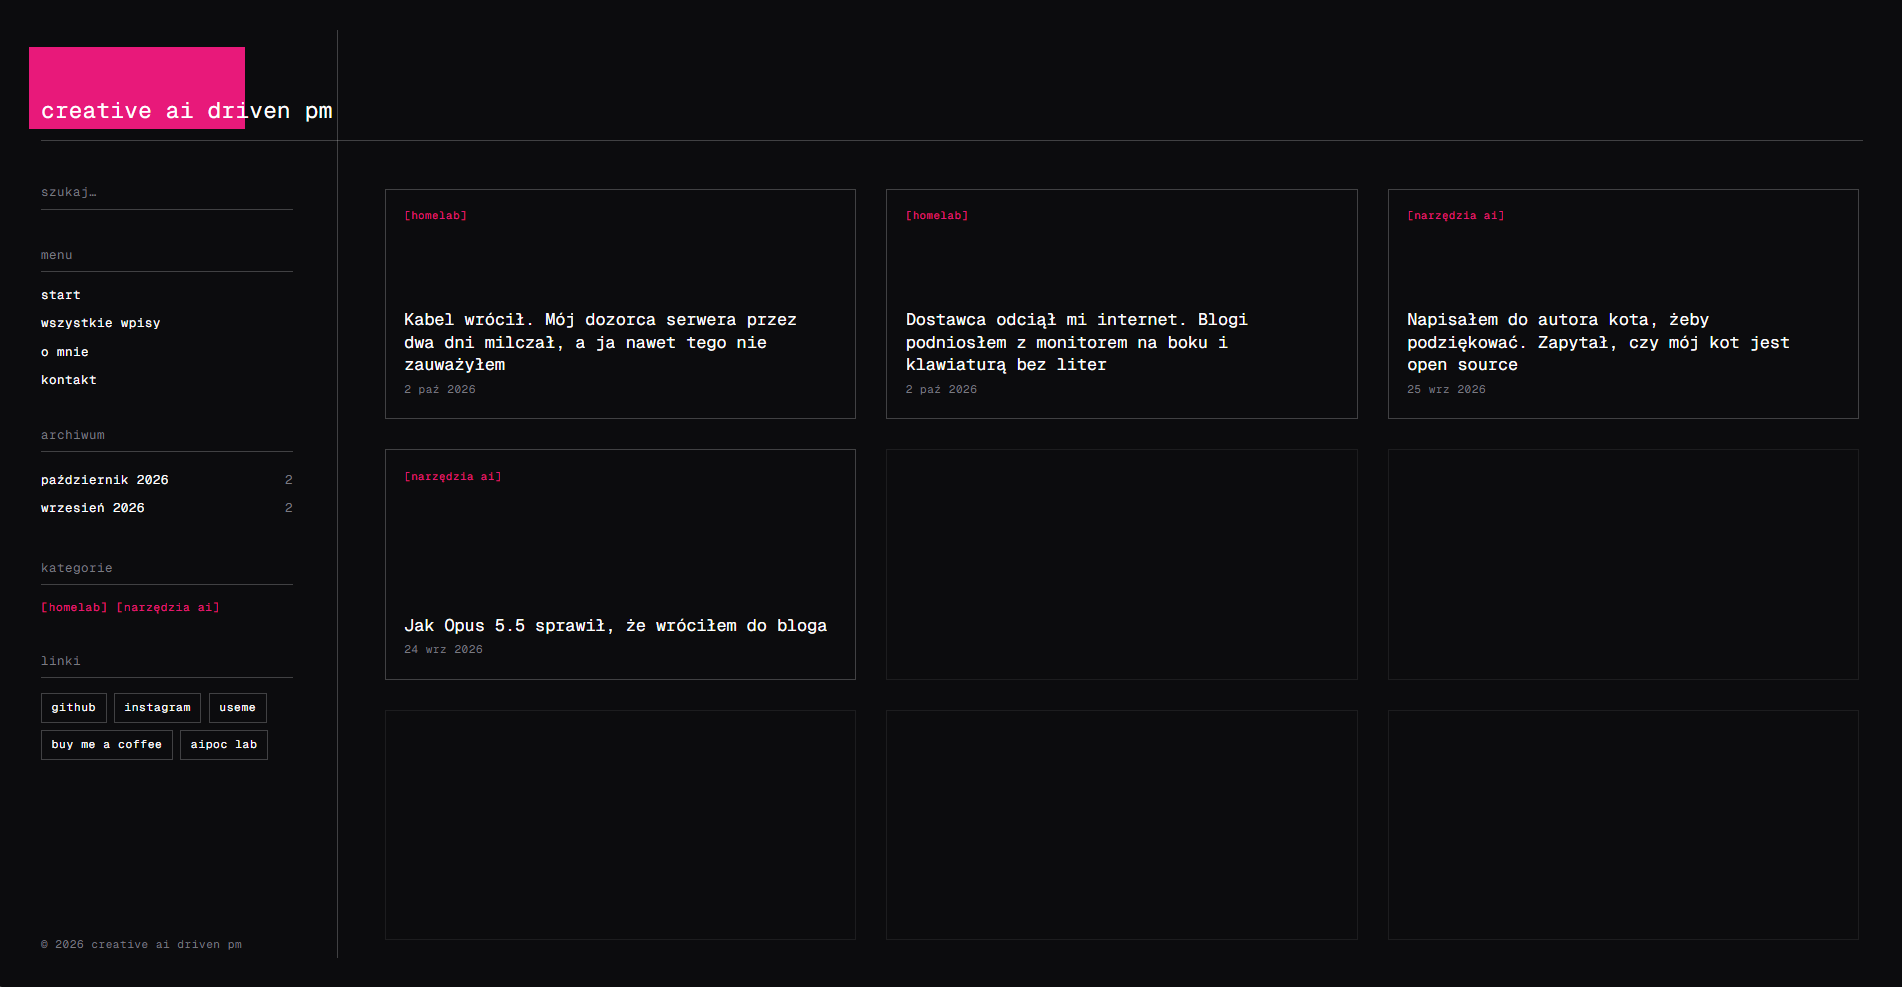The height and width of the screenshot is (987, 1902).
Task: Open the aipoc lab link
Action: click(x=224, y=745)
